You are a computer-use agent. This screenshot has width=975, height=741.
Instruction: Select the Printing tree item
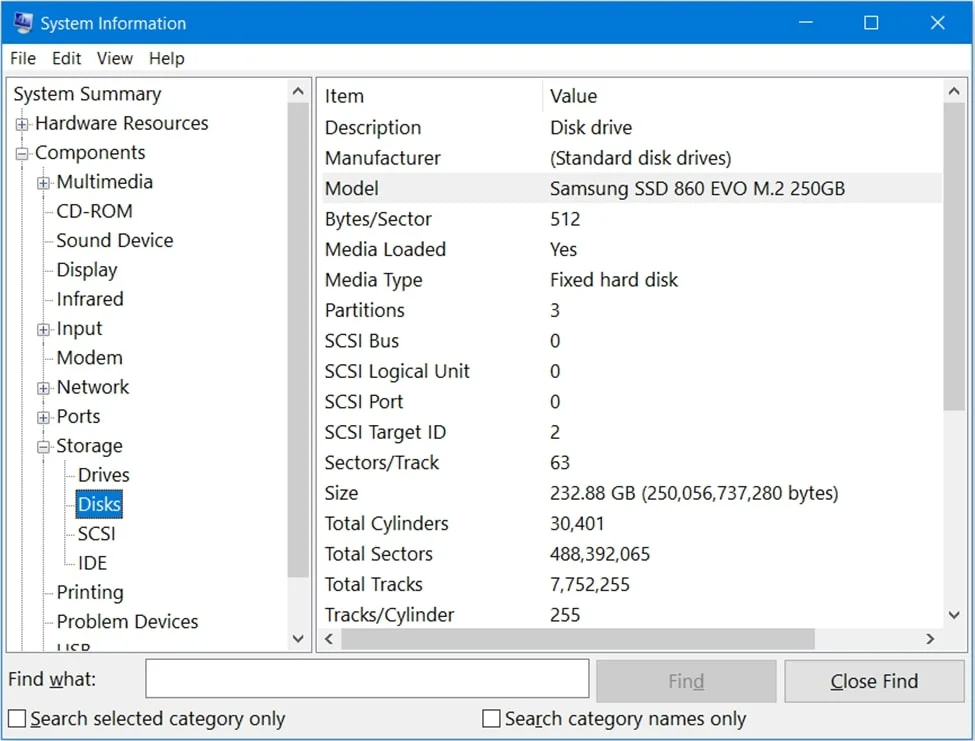point(90,592)
